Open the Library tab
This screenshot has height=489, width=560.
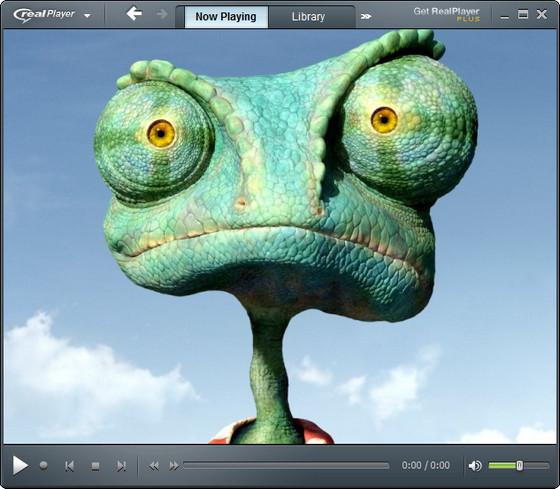point(309,17)
